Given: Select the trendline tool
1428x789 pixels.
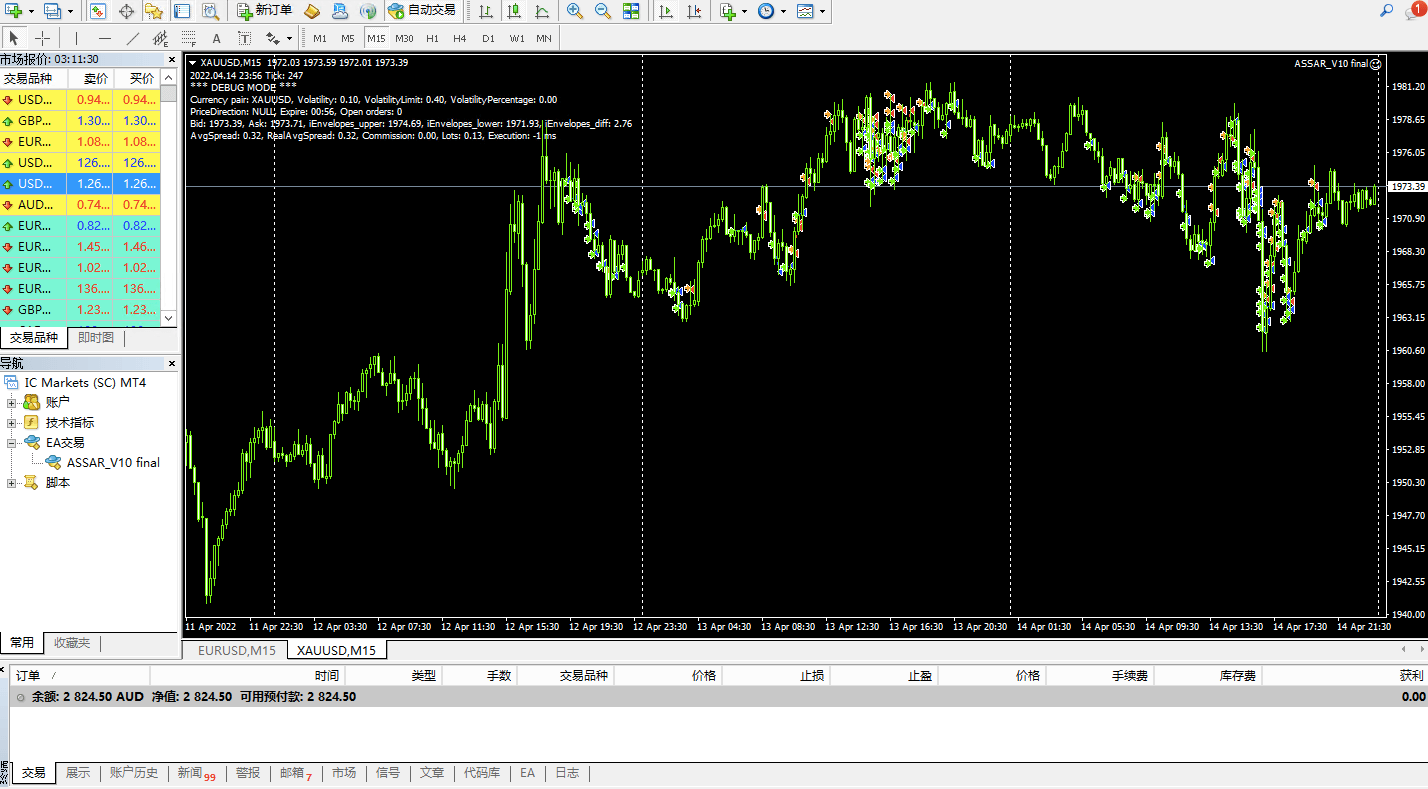Looking at the screenshot, I should (x=132, y=38).
